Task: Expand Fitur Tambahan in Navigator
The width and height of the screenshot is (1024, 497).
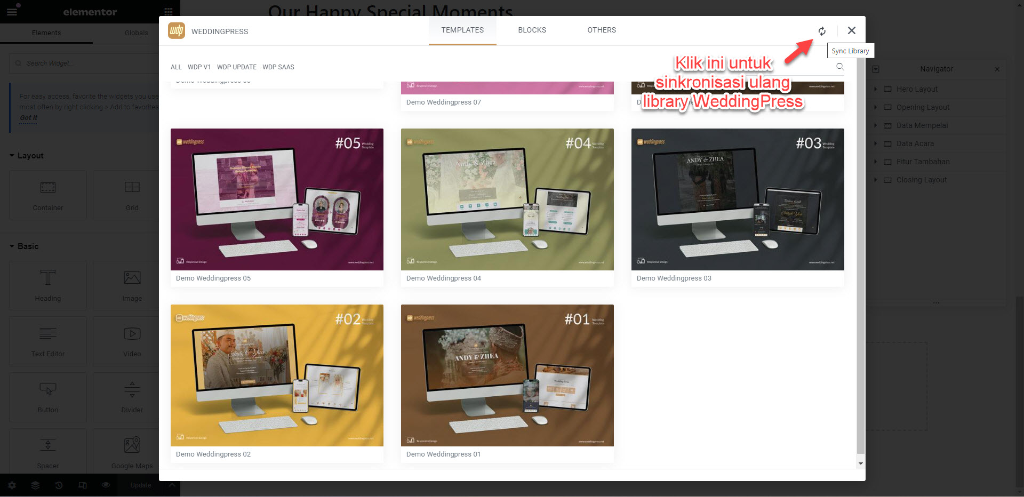Action: (x=875, y=161)
